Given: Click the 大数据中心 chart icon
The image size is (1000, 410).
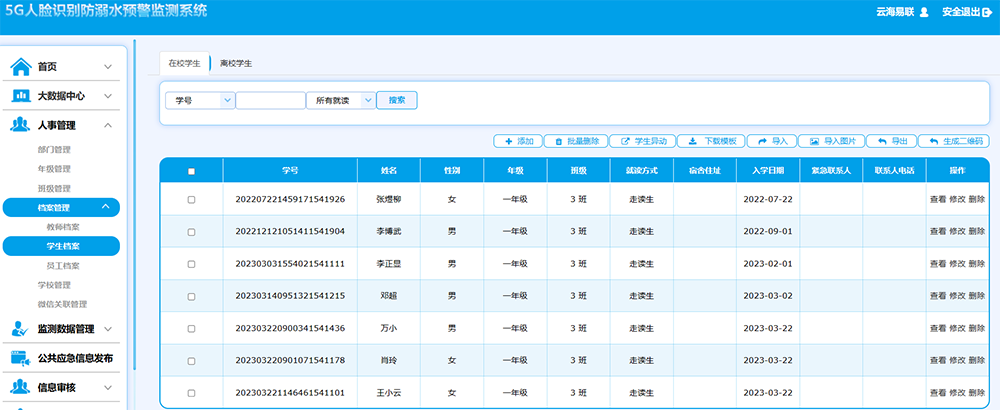Looking at the screenshot, I should coord(20,96).
